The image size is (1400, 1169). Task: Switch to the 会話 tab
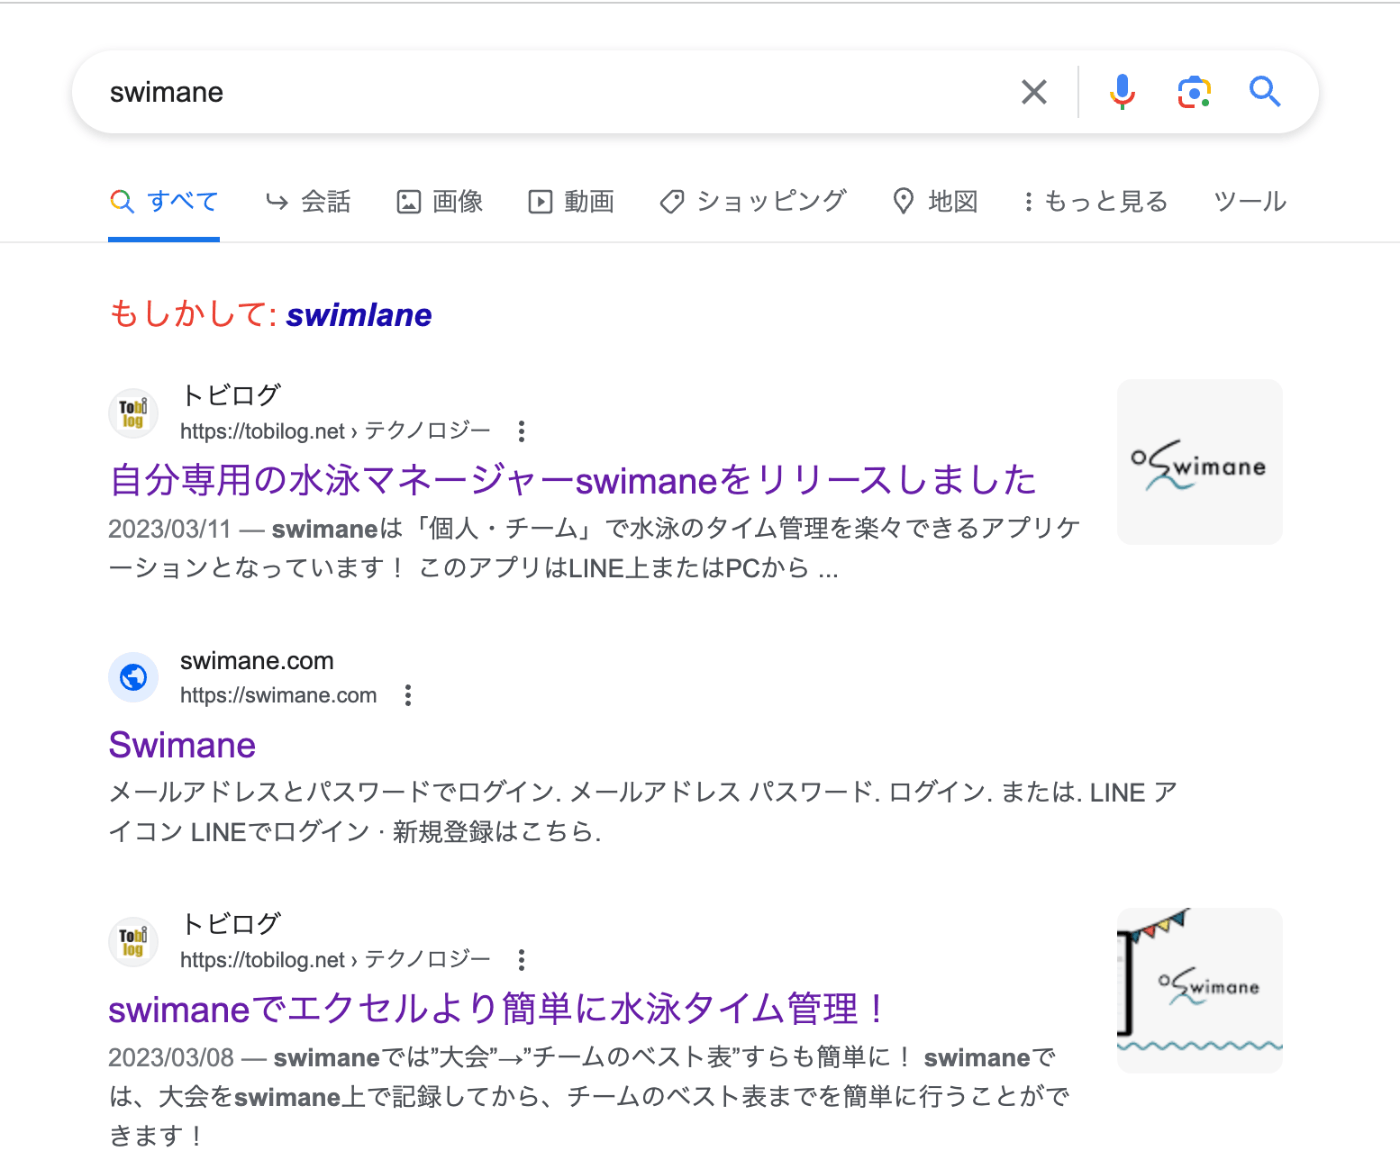tap(308, 202)
